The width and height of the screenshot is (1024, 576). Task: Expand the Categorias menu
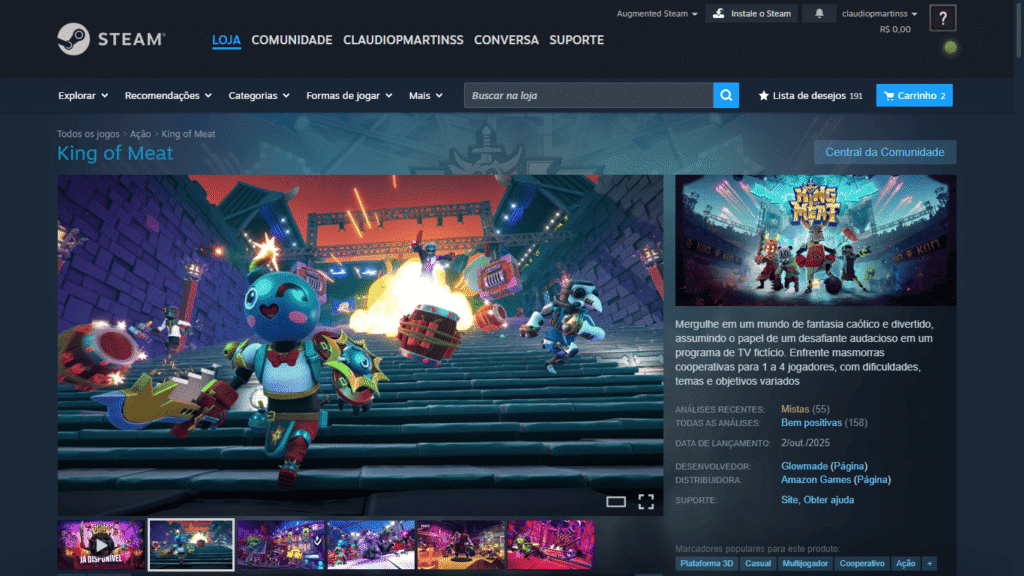258,96
